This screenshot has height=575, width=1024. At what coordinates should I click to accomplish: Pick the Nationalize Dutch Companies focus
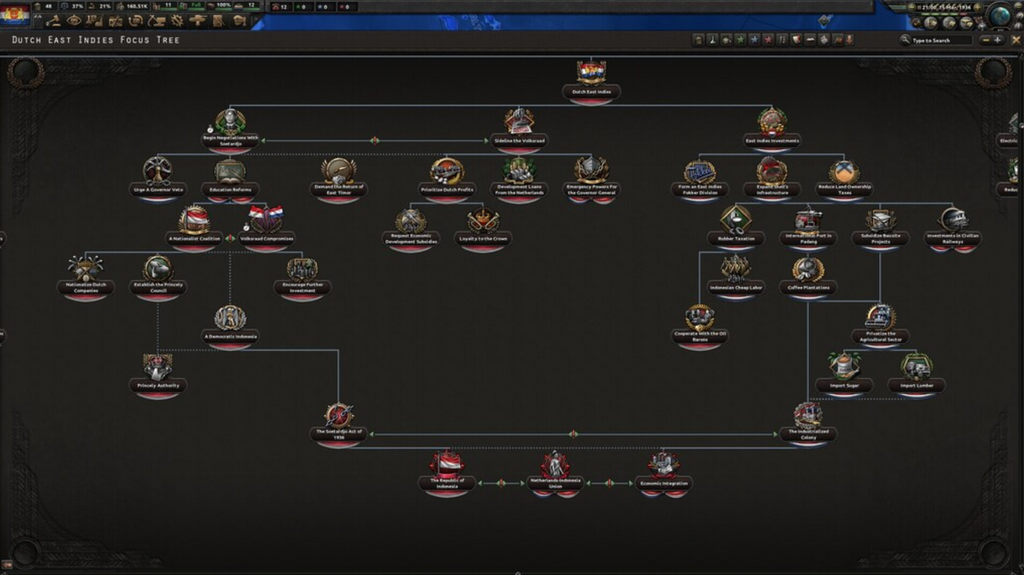[86, 276]
